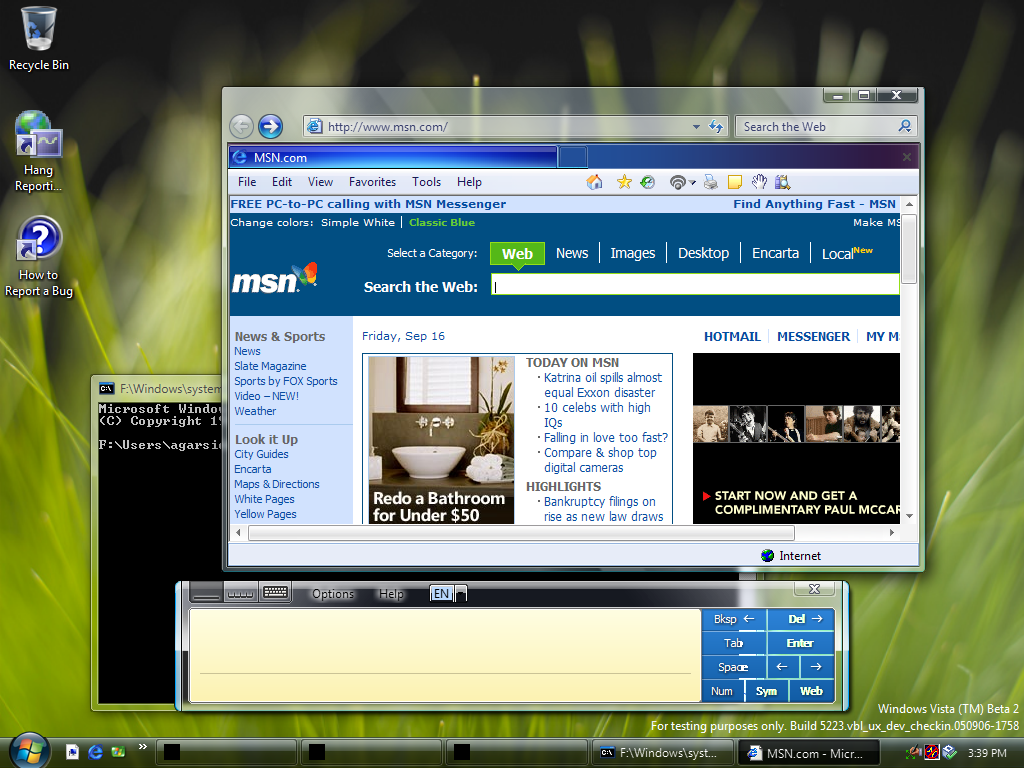
Task: Click the Recycle Bin desktop icon
Action: (39, 38)
